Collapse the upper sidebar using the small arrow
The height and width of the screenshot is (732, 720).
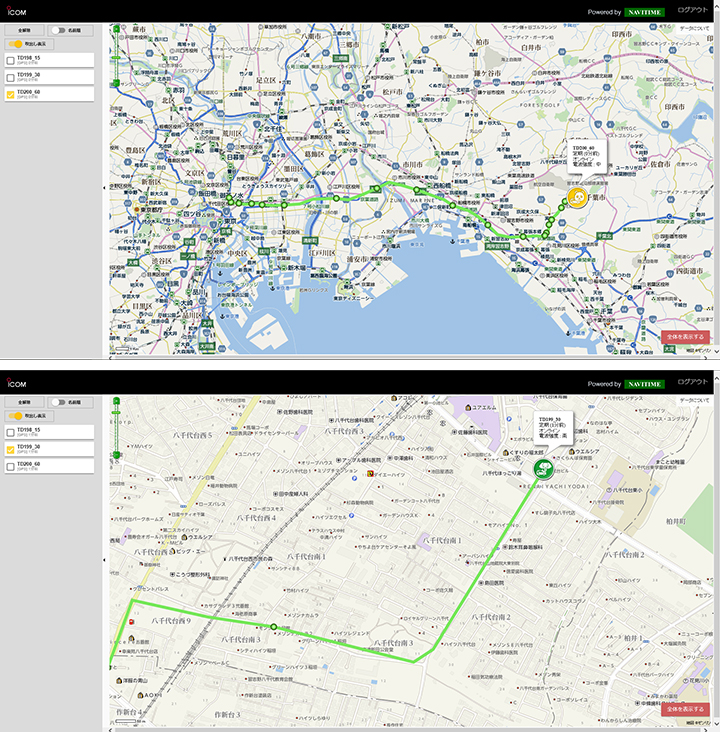point(106,188)
